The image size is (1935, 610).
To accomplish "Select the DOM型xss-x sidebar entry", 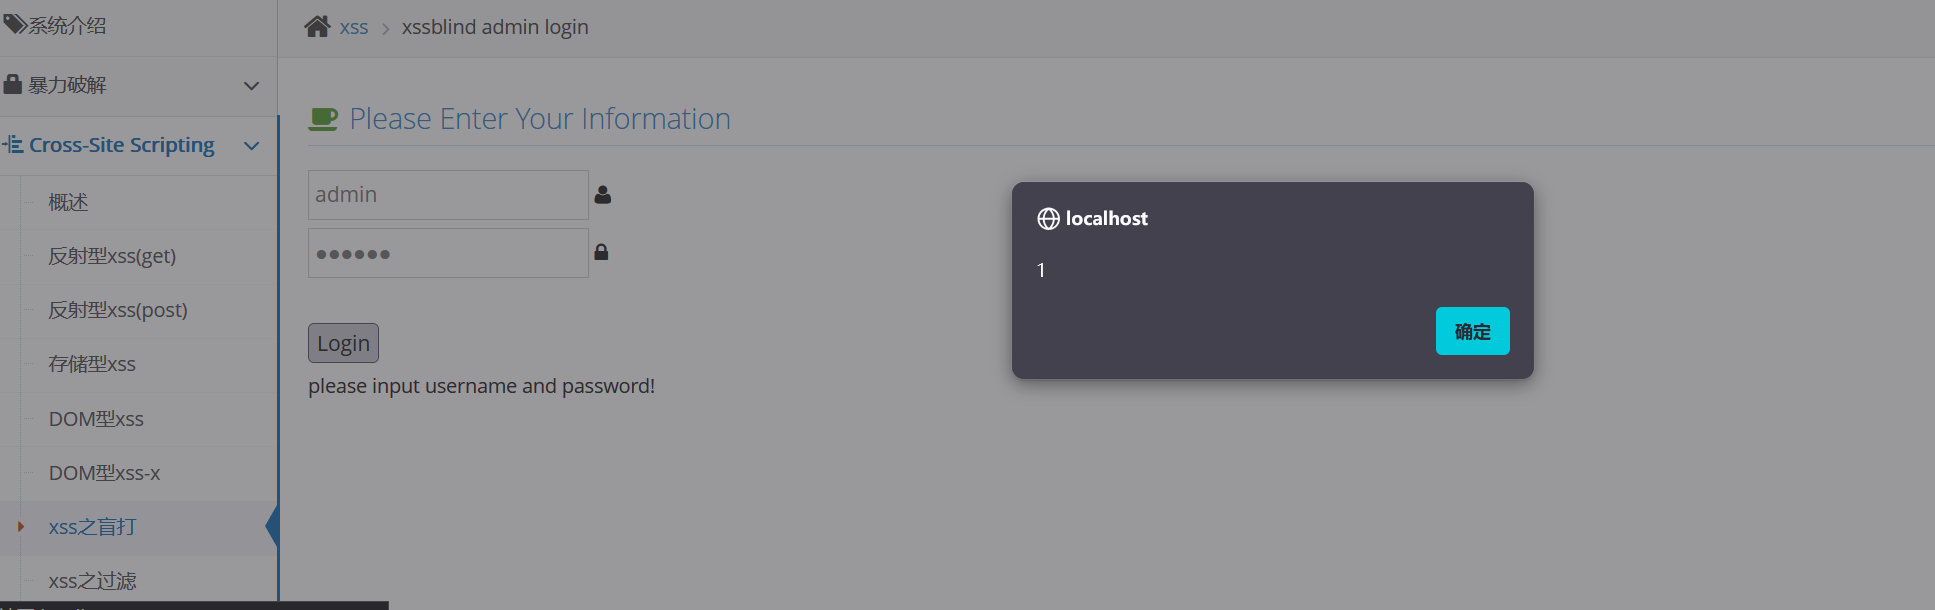I will pos(104,473).
